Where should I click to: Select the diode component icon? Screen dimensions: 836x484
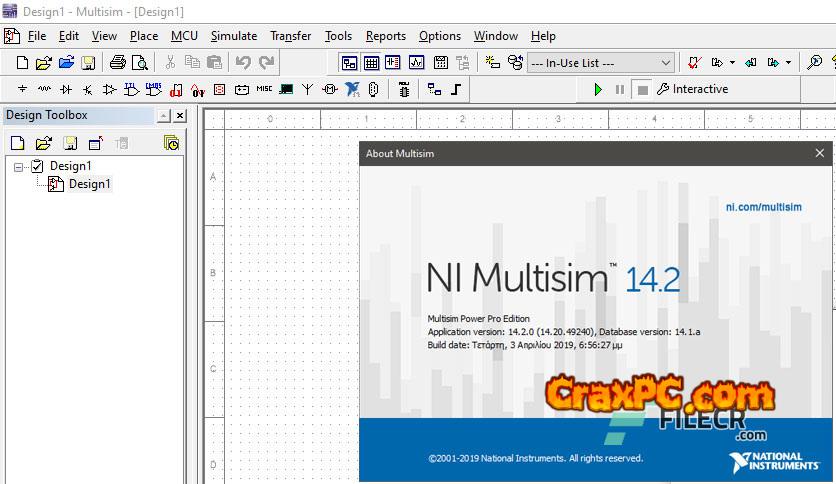66,90
